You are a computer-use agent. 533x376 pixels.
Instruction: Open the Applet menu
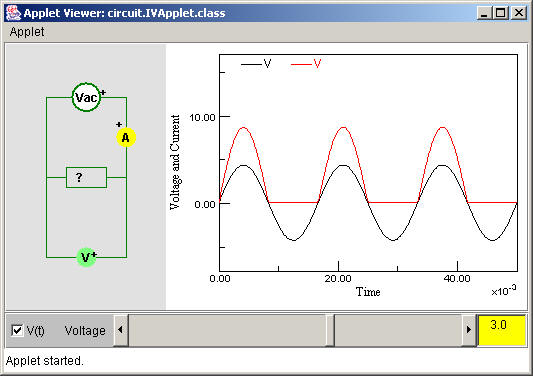27,32
